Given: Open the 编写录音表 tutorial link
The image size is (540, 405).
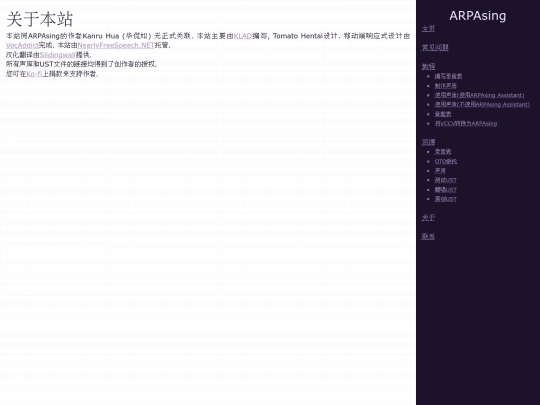Looking at the screenshot, I should tap(448, 76).
